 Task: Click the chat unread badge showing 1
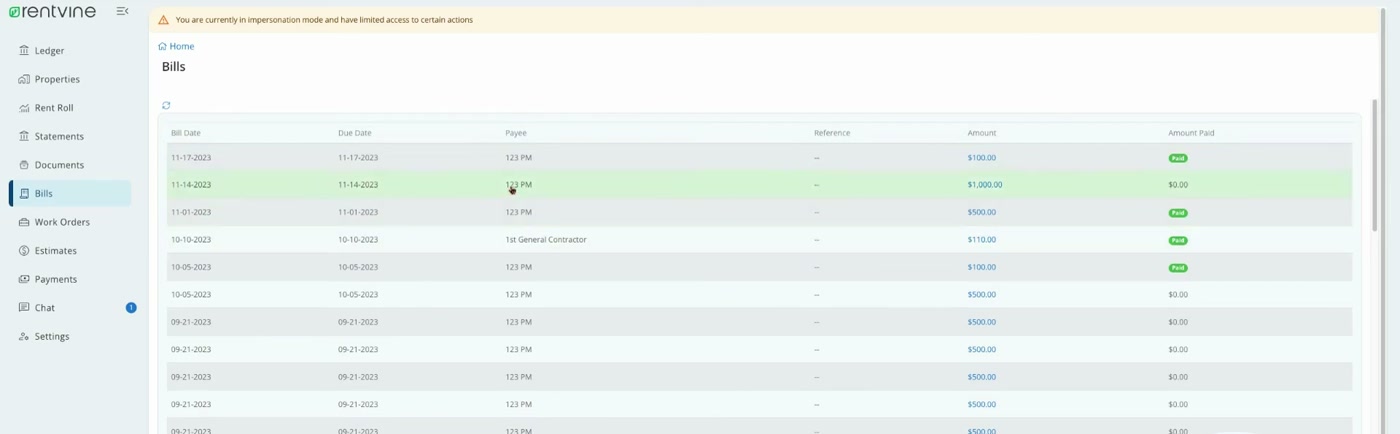pyautogui.click(x=131, y=308)
